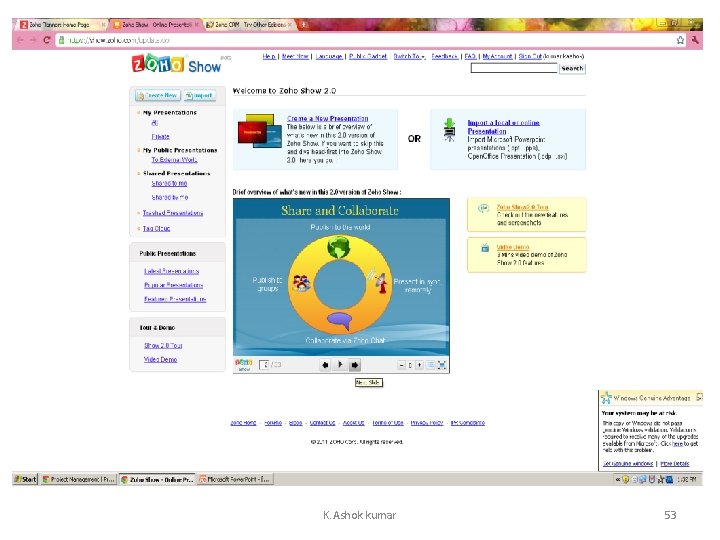Open Privacy Policy footer link

427,423
